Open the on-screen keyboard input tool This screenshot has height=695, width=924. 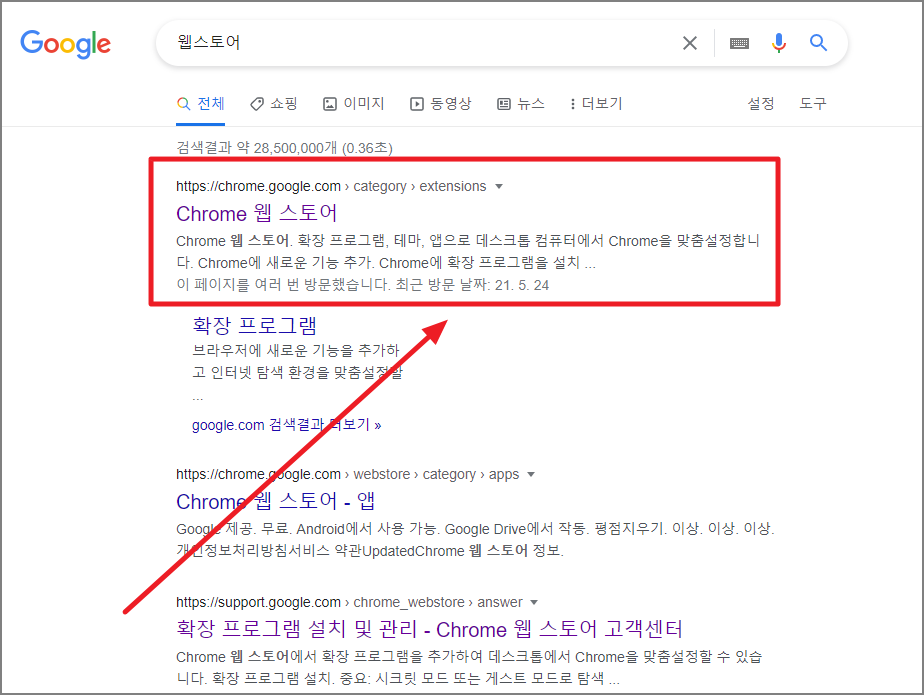coord(739,43)
